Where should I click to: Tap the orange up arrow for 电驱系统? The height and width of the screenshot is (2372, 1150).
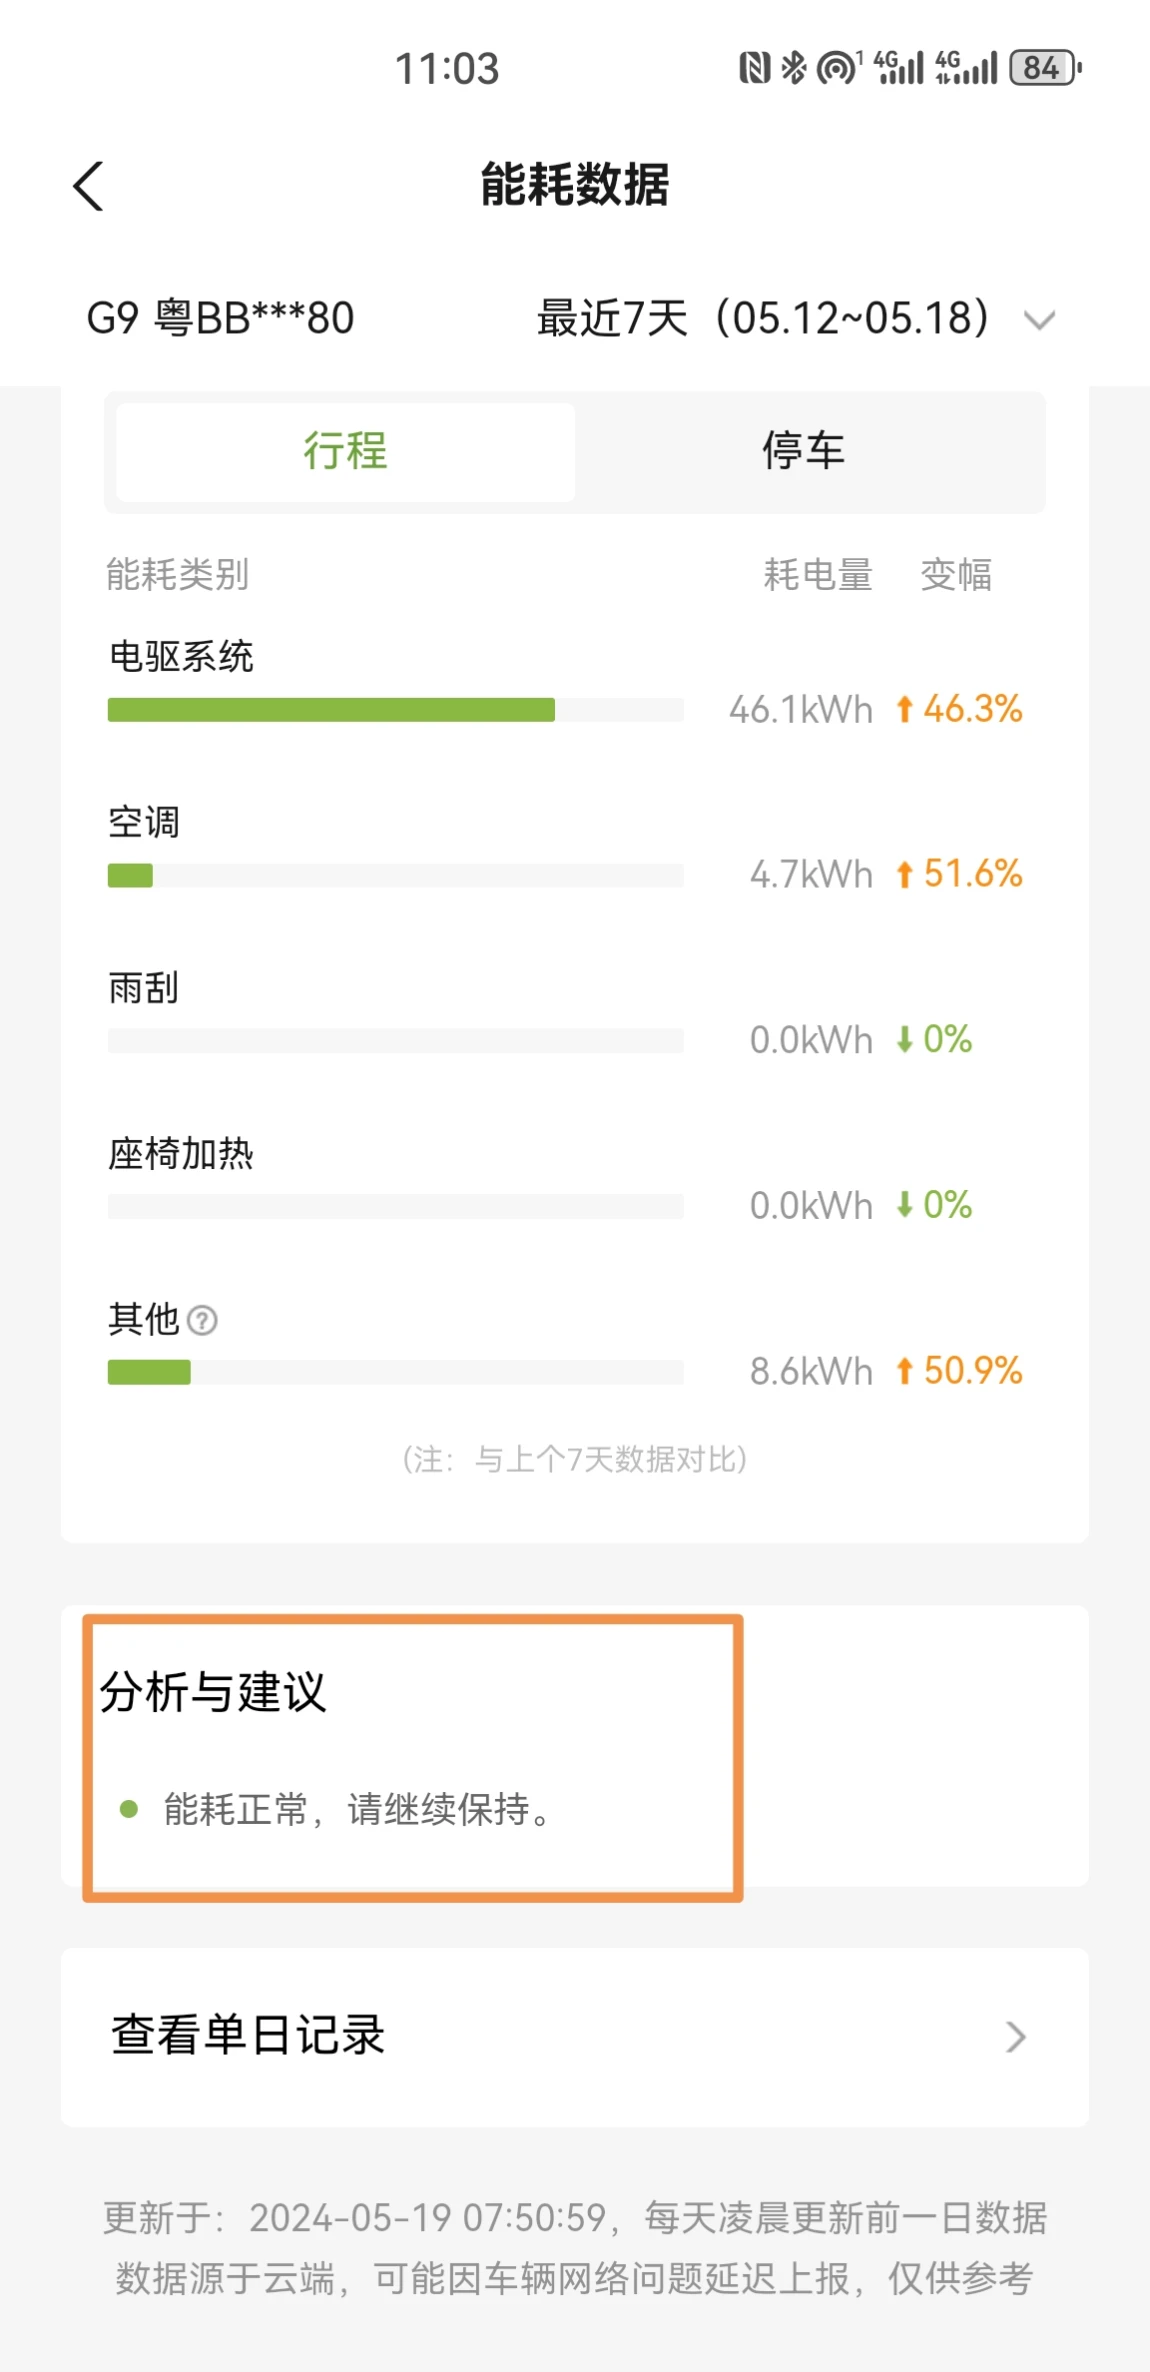pos(905,709)
